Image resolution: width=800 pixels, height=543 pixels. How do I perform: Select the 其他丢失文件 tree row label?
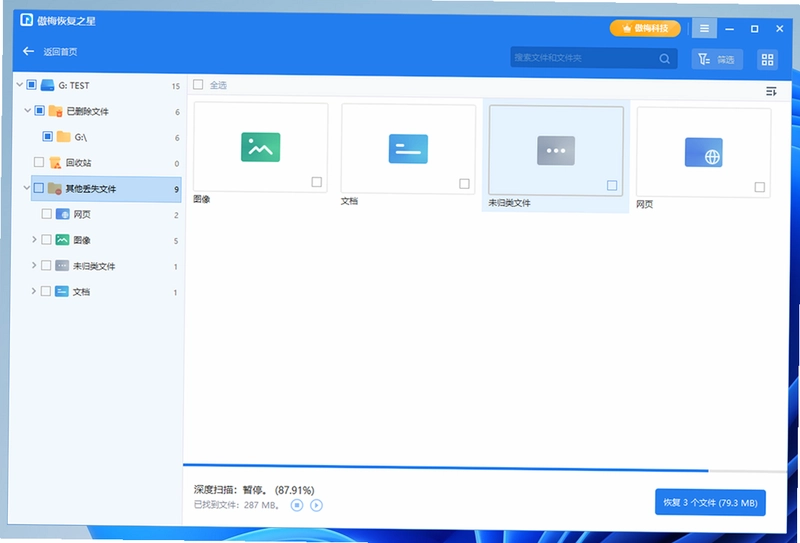point(91,189)
